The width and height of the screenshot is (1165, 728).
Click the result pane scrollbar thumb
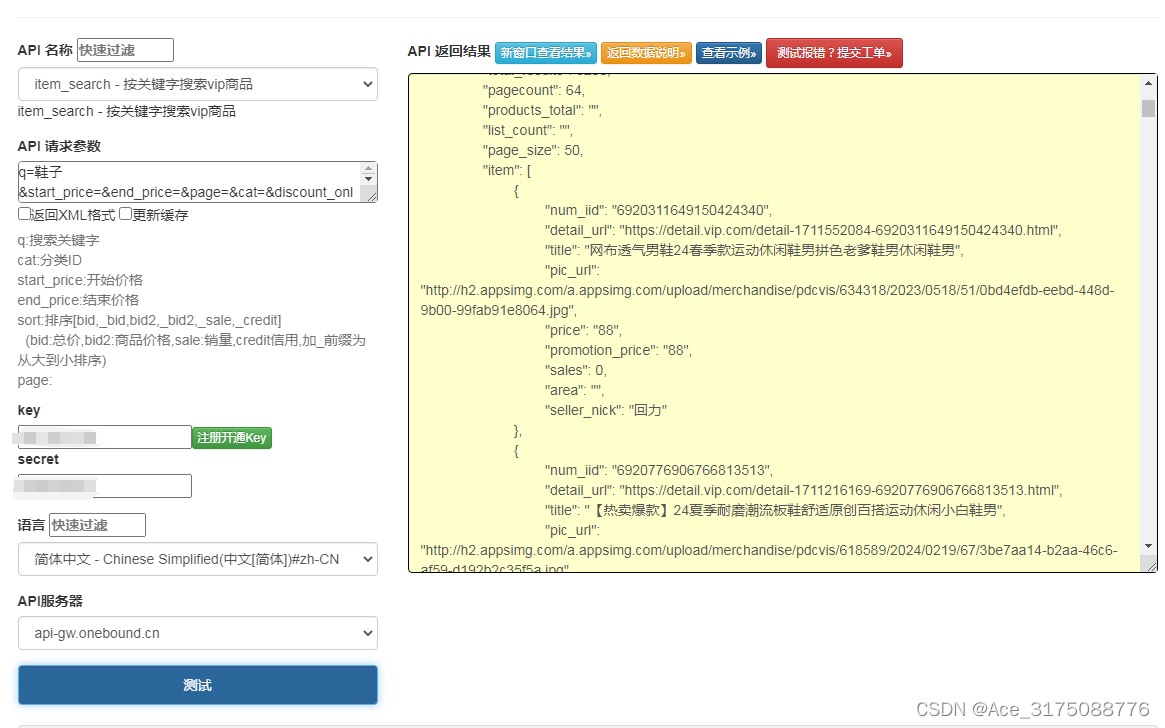click(1149, 108)
